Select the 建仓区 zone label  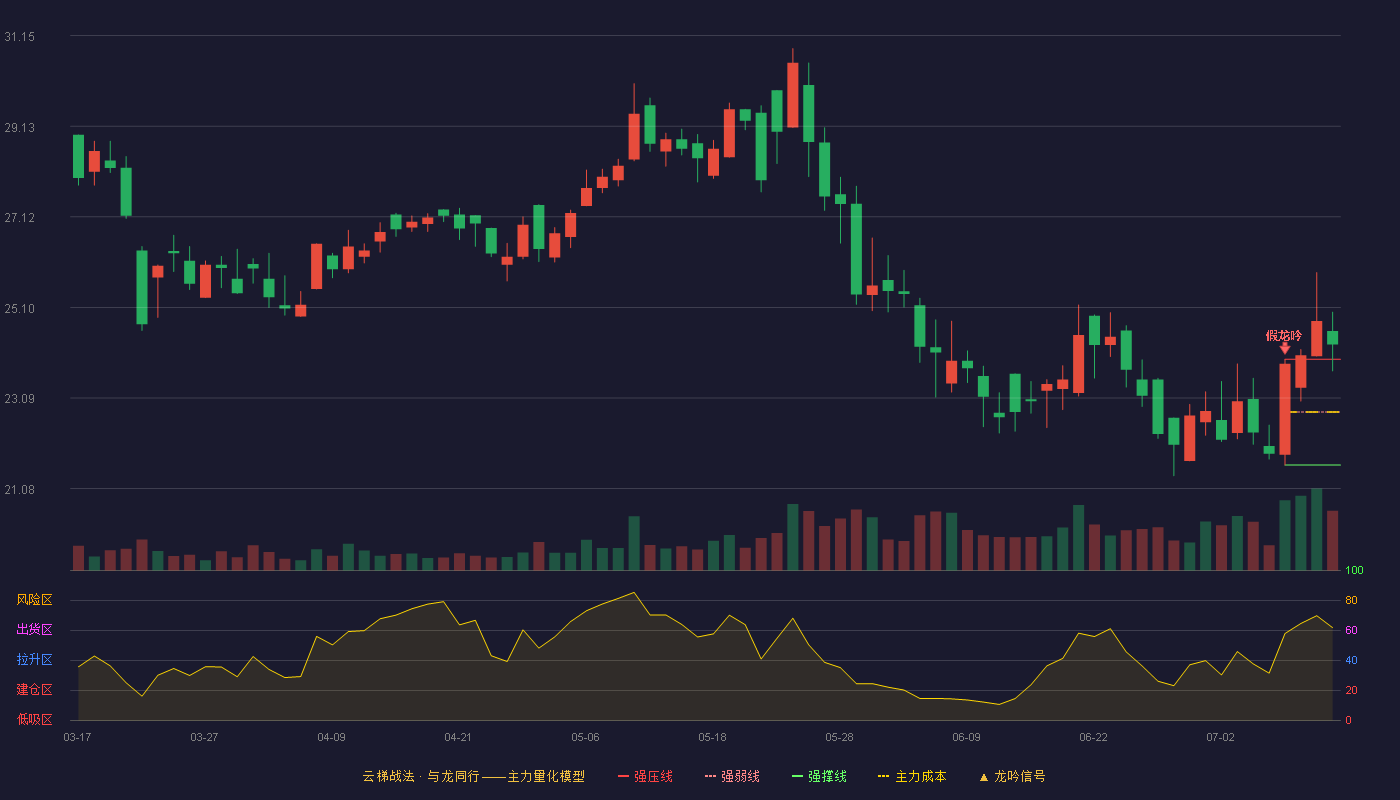(34, 690)
